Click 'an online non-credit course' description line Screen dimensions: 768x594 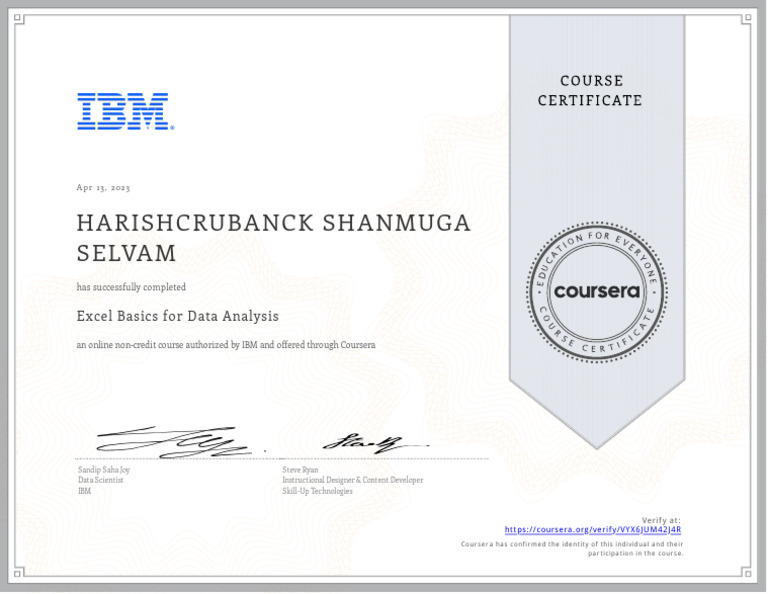point(226,345)
